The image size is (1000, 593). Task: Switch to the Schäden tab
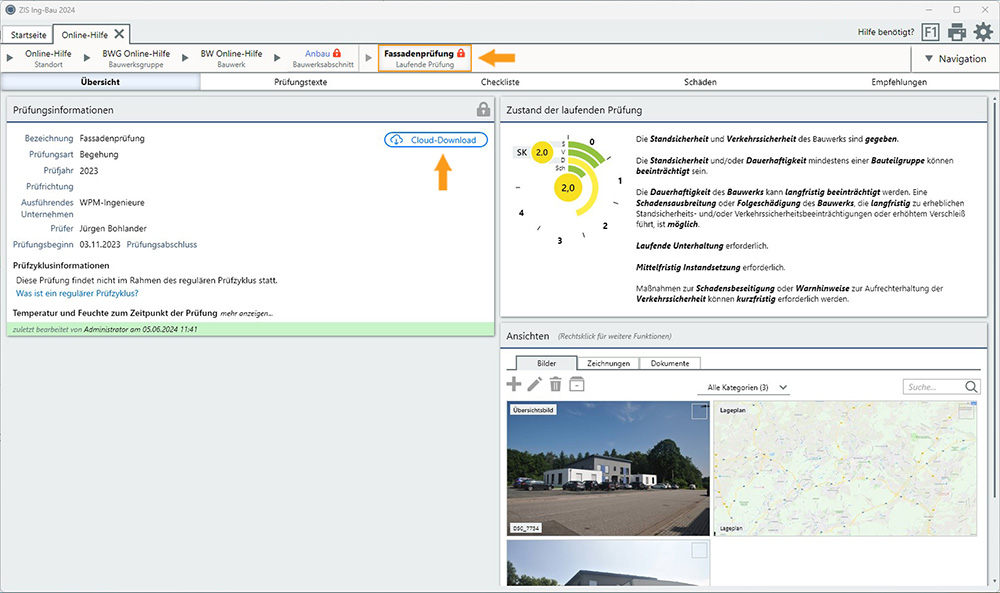coord(700,82)
